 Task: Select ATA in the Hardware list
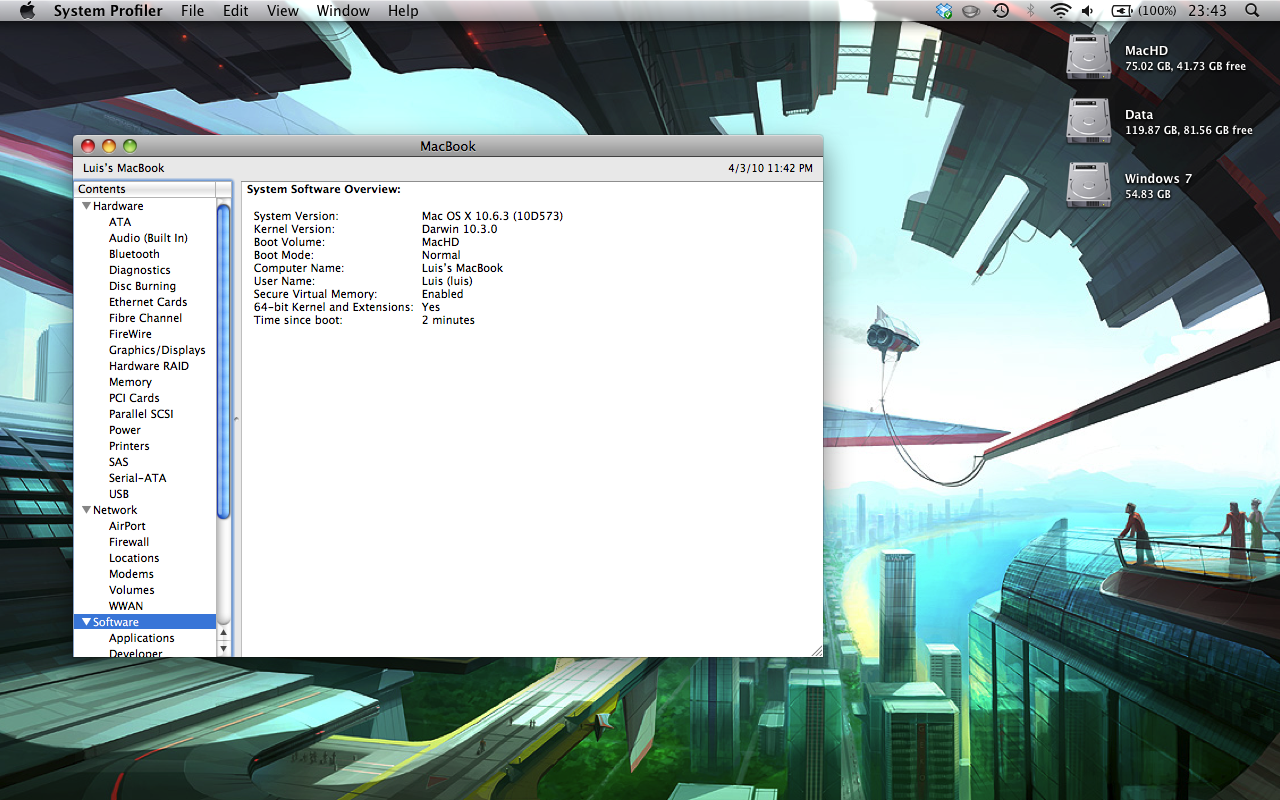tap(120, 222)
